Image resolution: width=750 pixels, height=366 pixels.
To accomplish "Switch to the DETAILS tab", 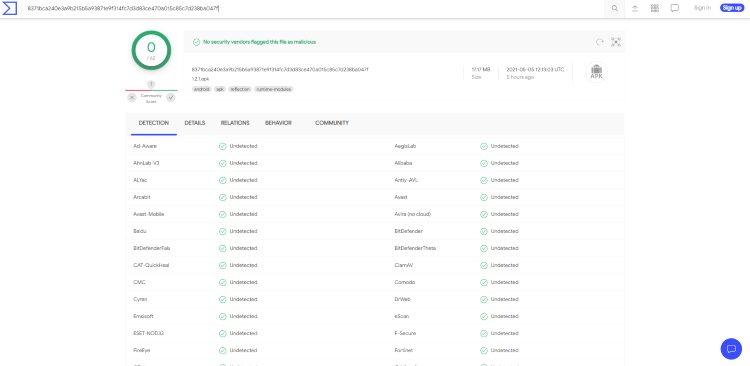I will click(195, 123).
